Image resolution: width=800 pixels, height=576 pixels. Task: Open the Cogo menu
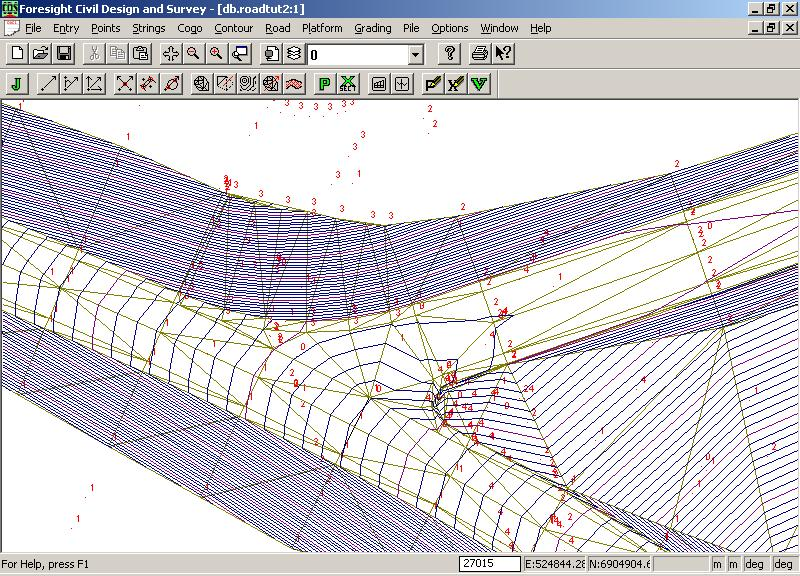pos(189,29)
